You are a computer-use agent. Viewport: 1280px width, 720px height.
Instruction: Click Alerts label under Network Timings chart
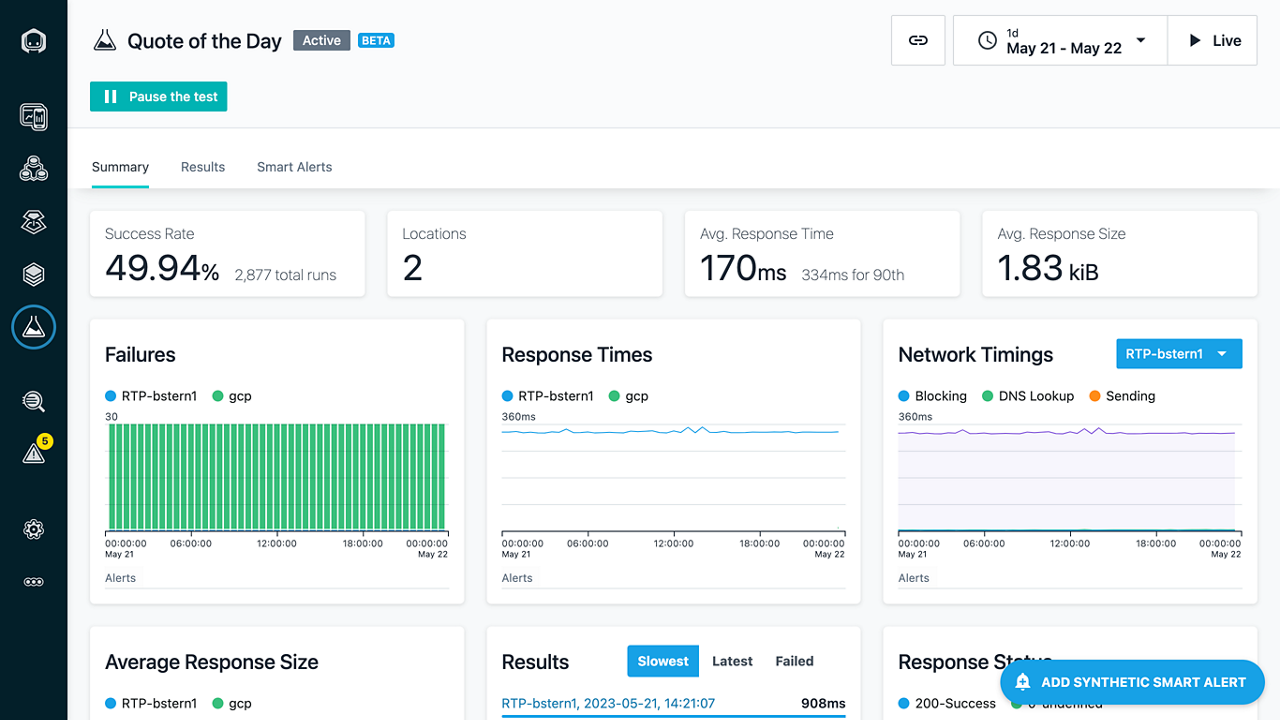tap(914, 578)
